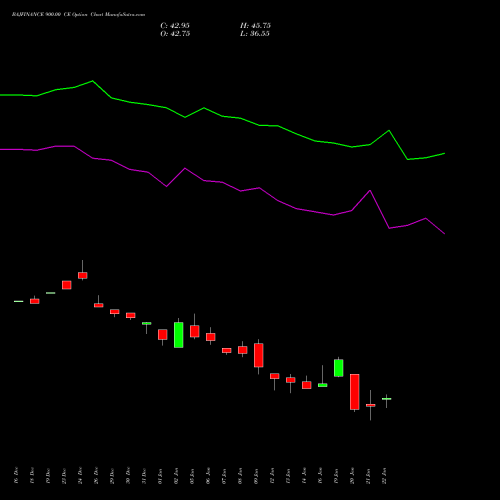500x500 pixels.
Task: Click the 31 Dec date label
Action: [x=144, y=476]
